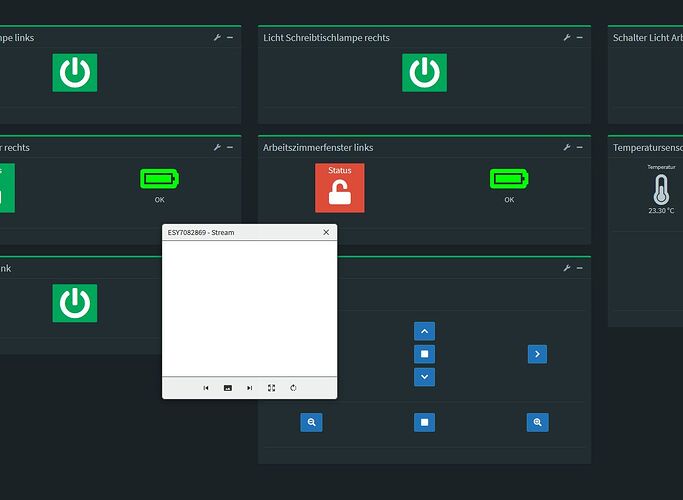Switch stream to fullscreen mode
This screenshot has width=683, height=500.
point(271,388)
